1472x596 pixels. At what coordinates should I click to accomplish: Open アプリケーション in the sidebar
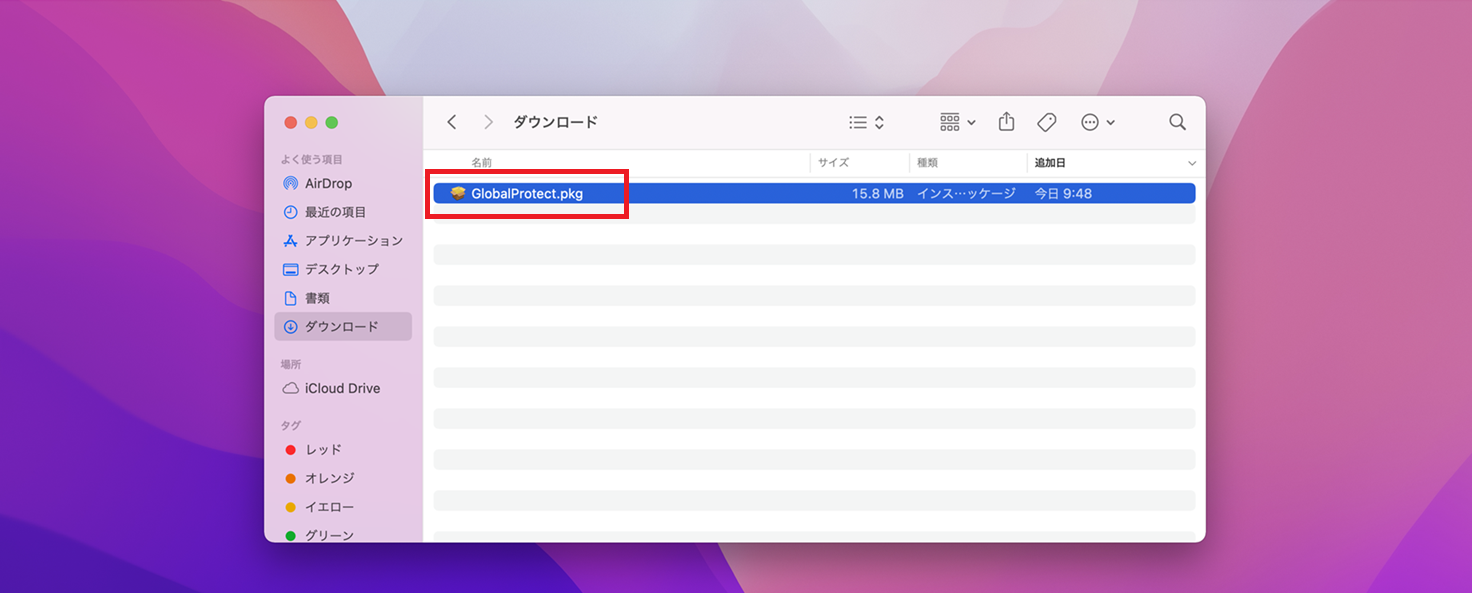(x=343, y=241)
